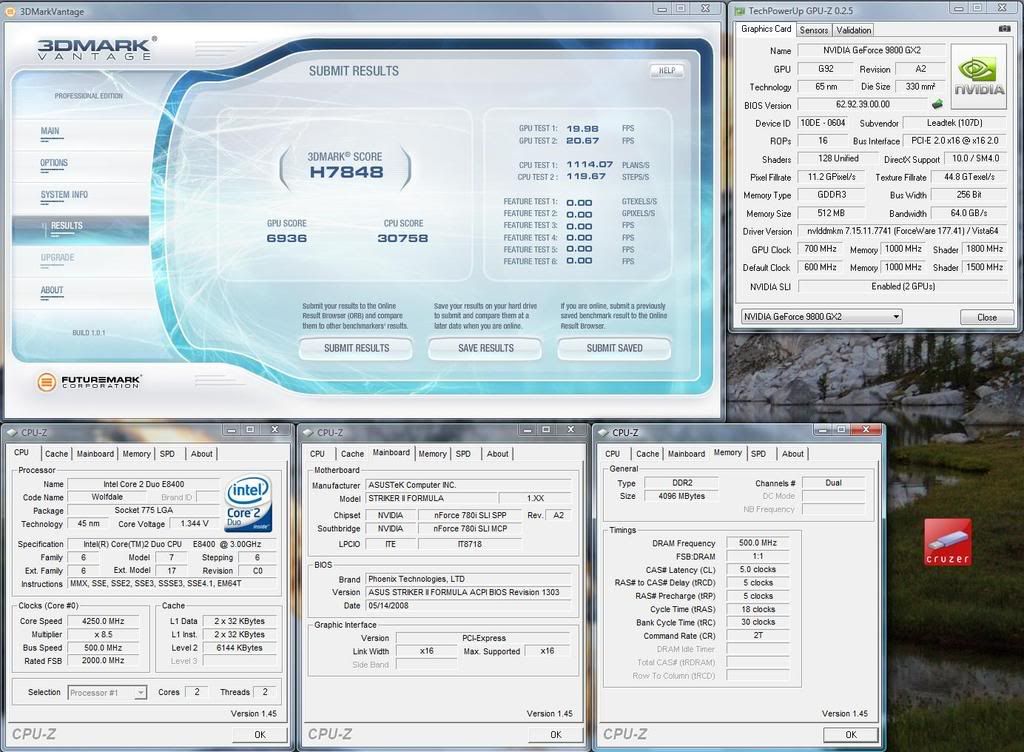Go to Options in 3DMark sidebar
Image resolution: width=1024 pixels, height=752 pixels.
[x=54, y=163]
